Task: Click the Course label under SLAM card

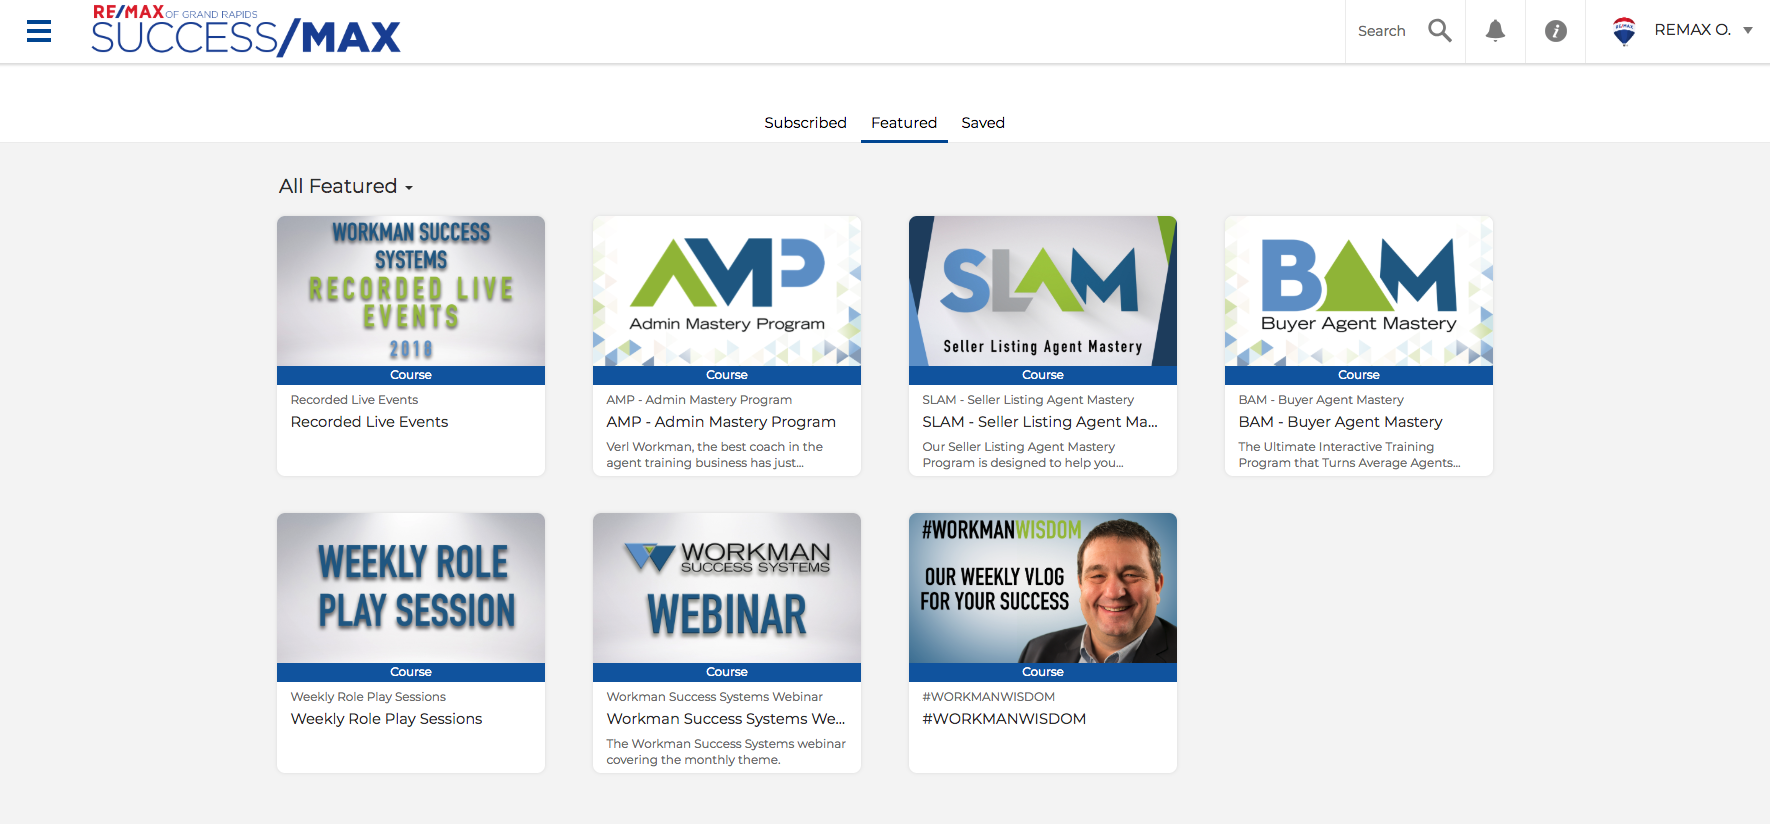Action: tap(1043, 375)
